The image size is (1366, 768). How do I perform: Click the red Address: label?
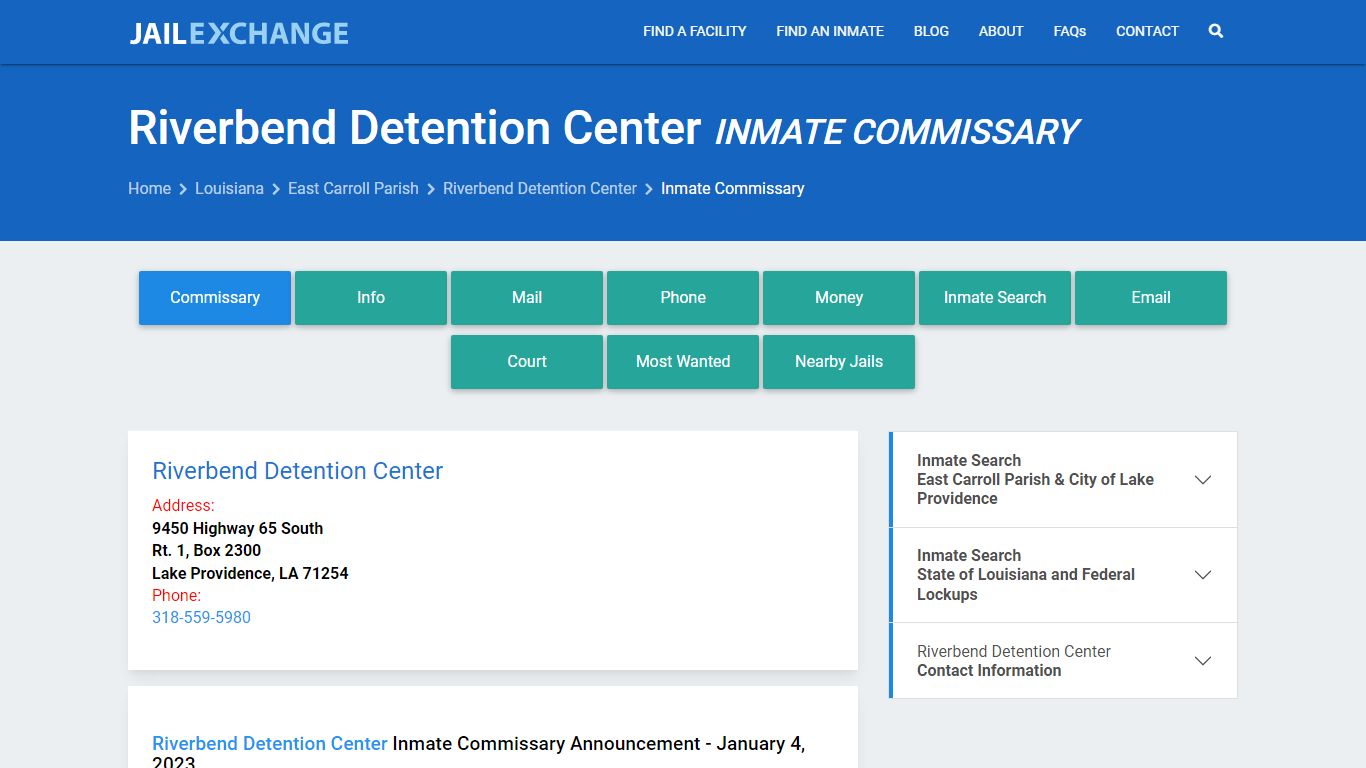click(183, 505)
